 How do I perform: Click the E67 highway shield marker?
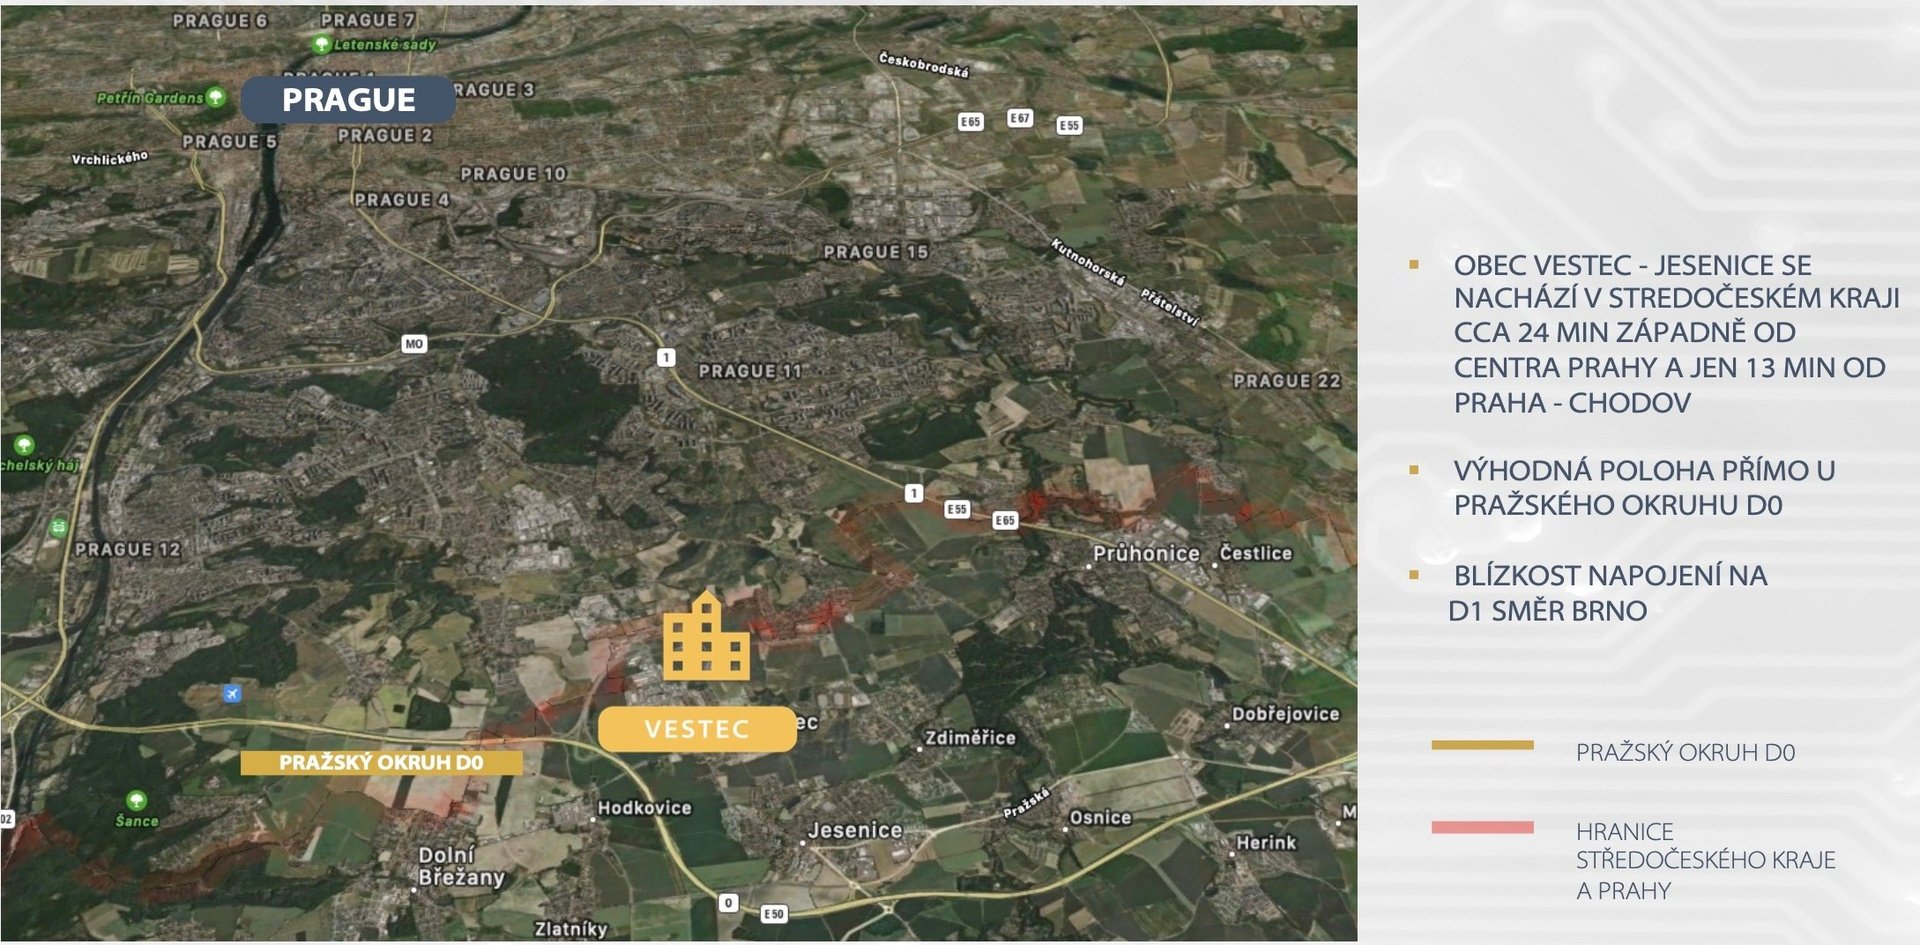coord(1019,118)
